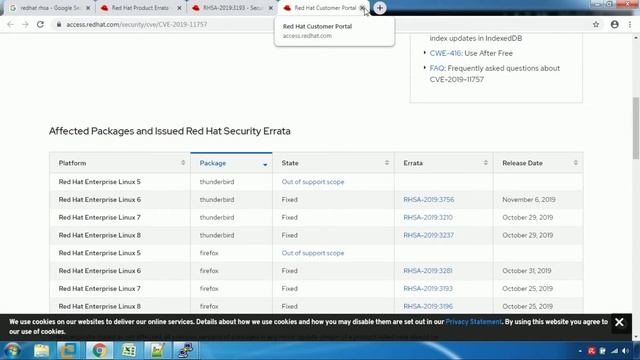Screen dimensions: 640x360
Task: Click Out of support scope for firefox
Action: click(313, 253)
